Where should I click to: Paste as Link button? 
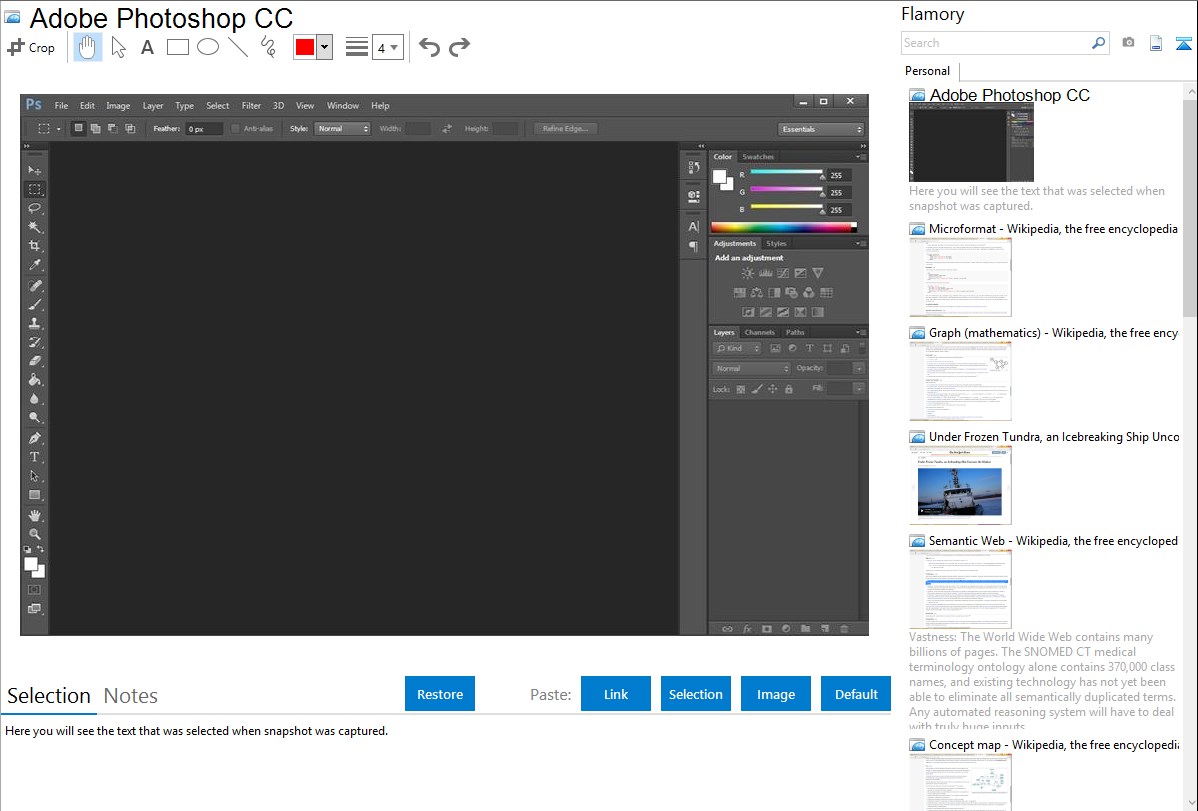pyautogui.click(x=616, y=694)
